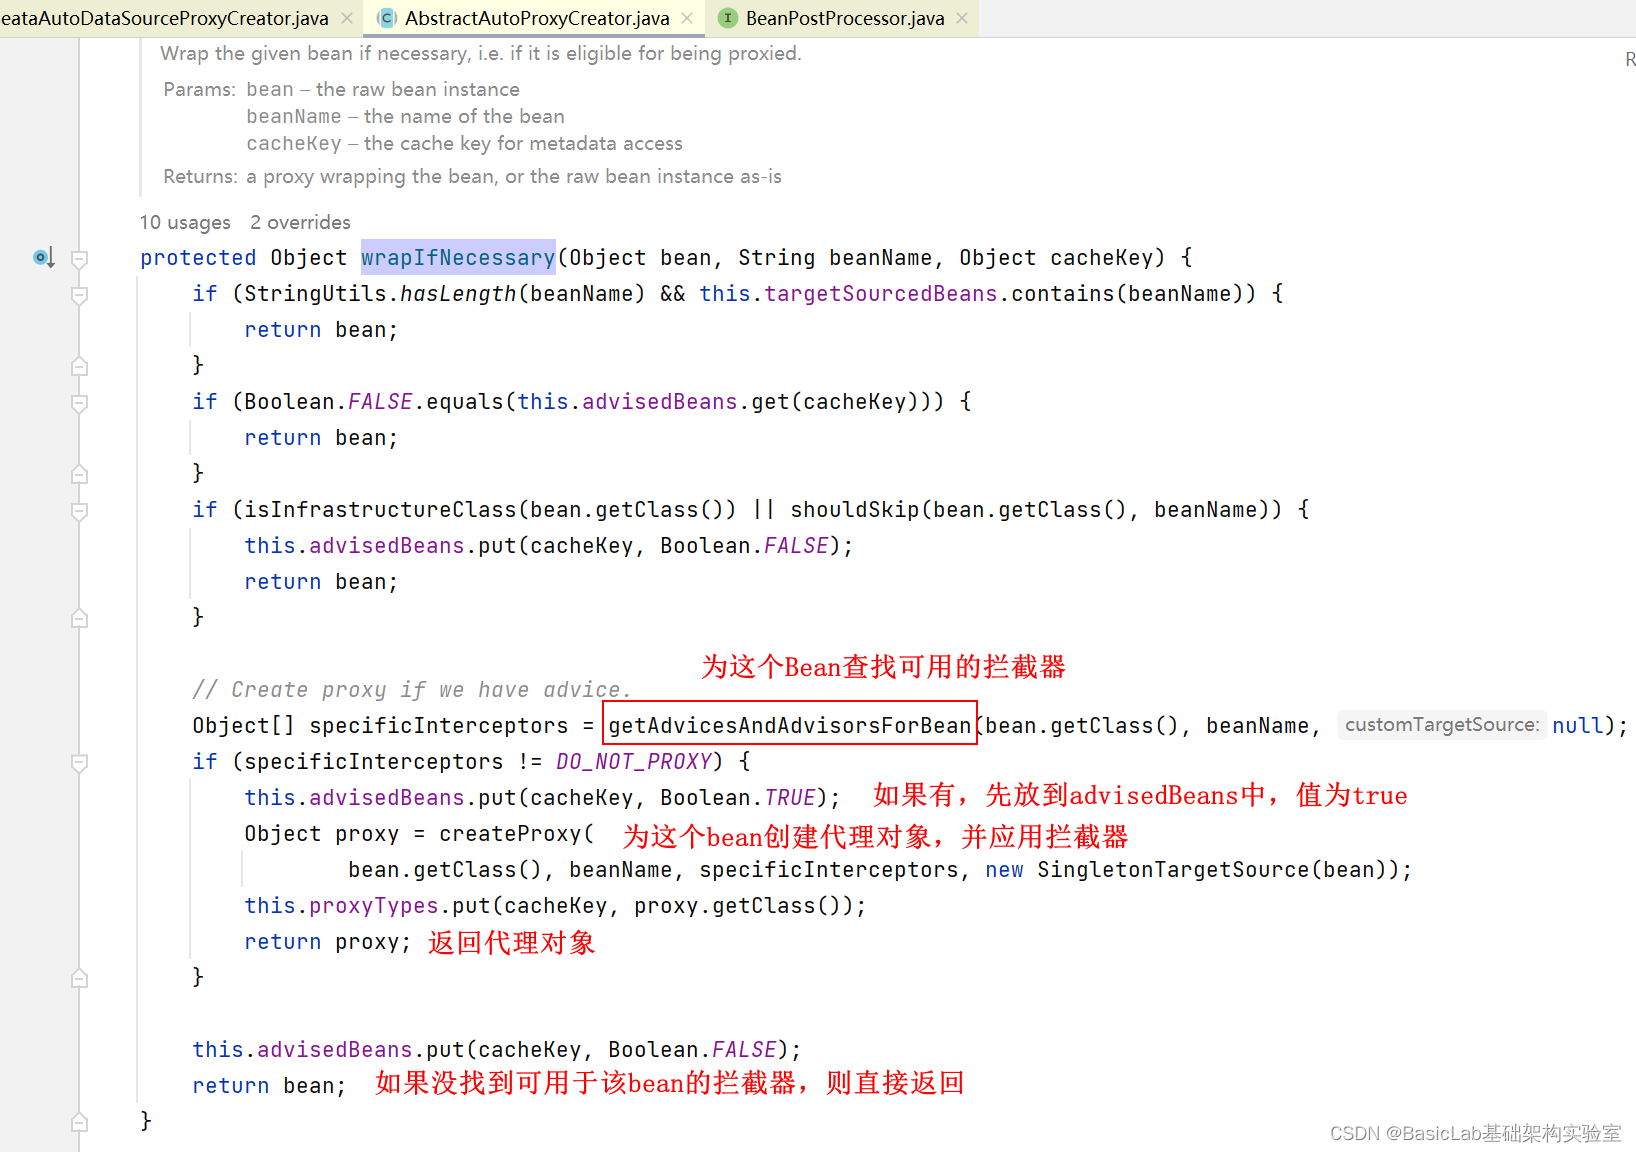Click the targetSourcedBeans field reference
1636x1152 pixels.
881,294
